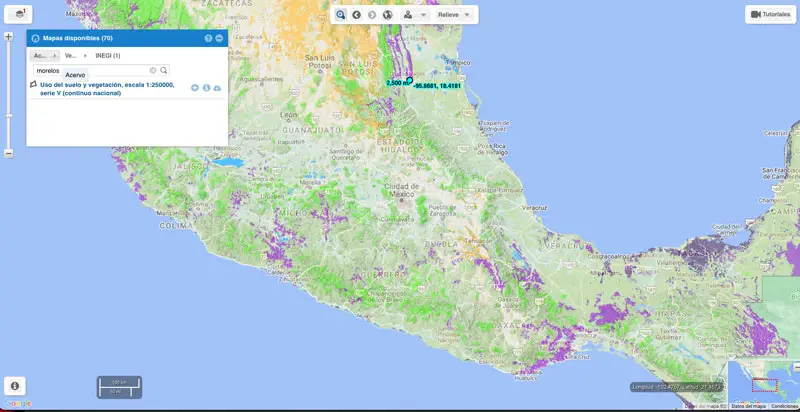Select the zoom magnifier tool in toolbar
The image size is (800, 412).
341,15
